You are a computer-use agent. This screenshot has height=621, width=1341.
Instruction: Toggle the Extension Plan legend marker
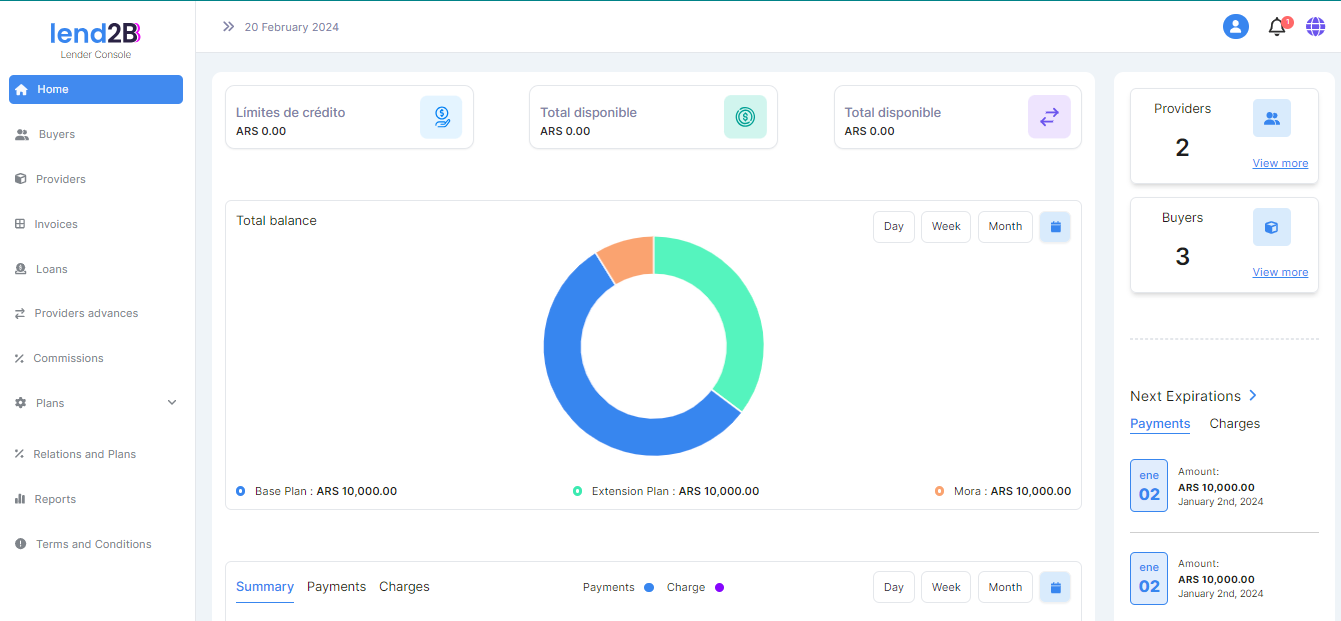577,491
